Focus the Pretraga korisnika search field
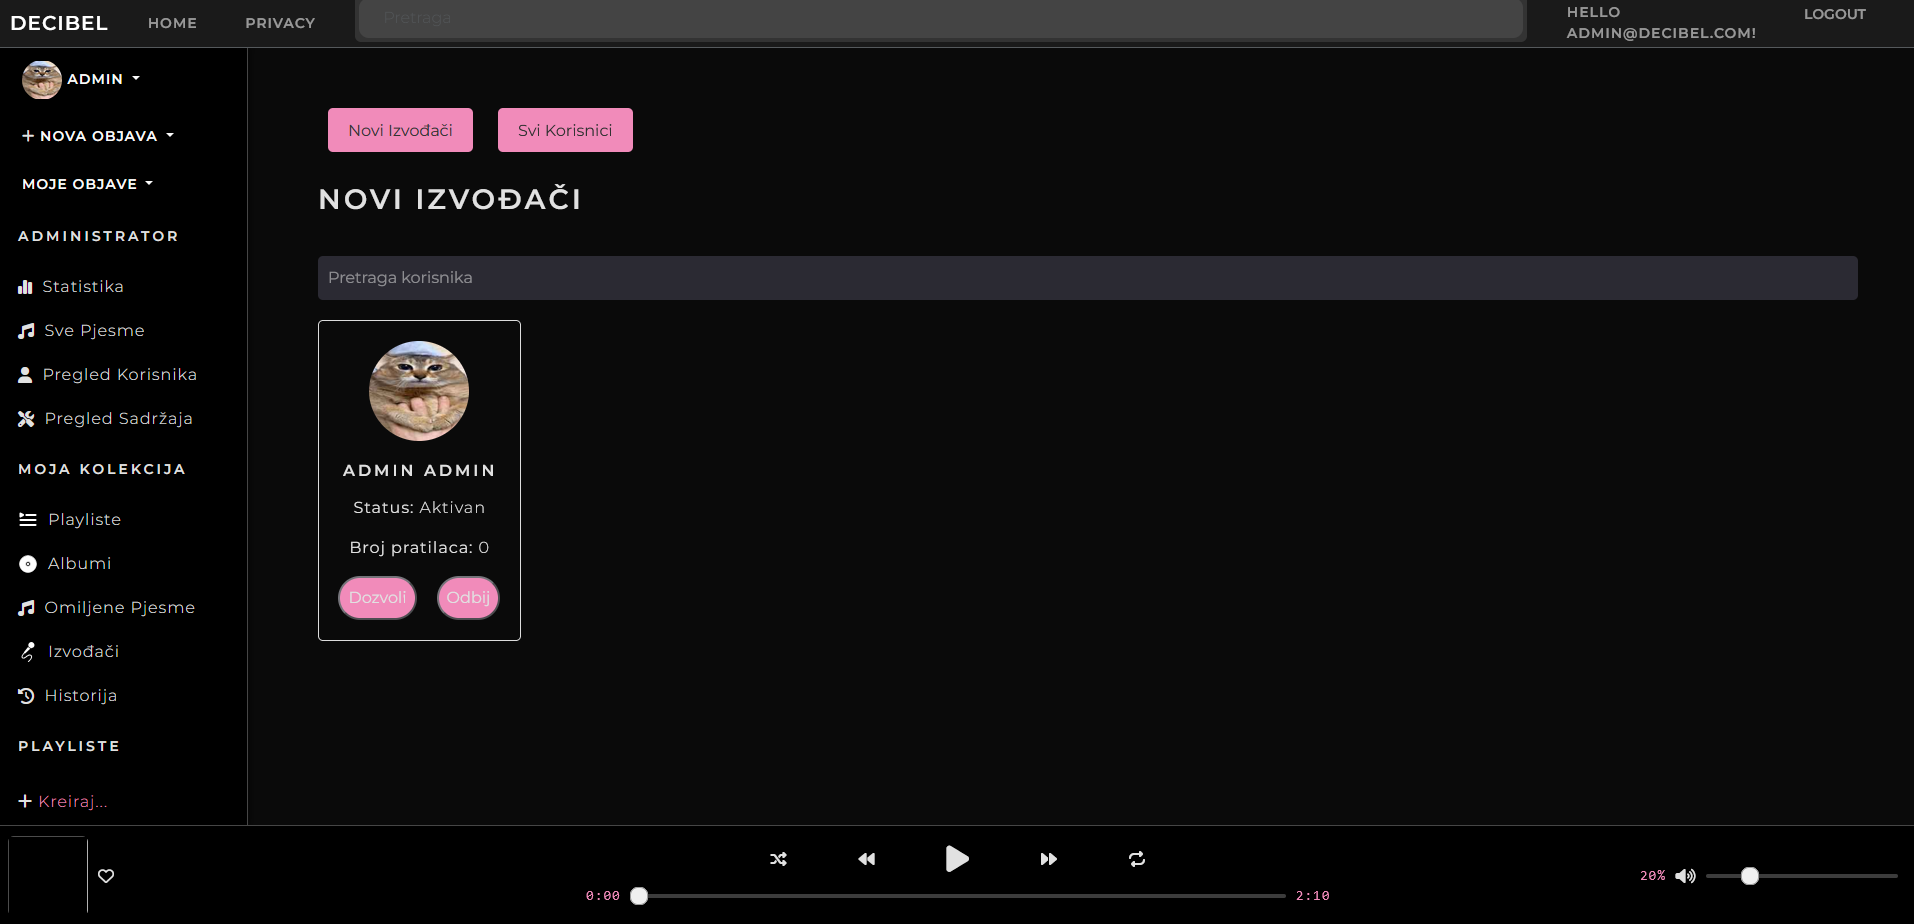This screenshot has width=1914, height=924. (x=1087, y=278)
